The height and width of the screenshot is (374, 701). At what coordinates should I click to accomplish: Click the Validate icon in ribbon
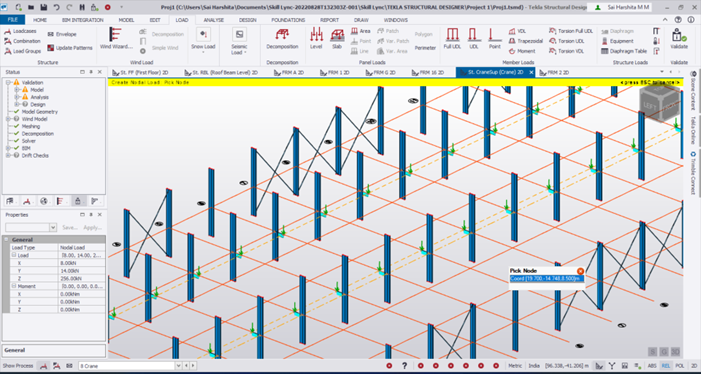tap(679, 38)
